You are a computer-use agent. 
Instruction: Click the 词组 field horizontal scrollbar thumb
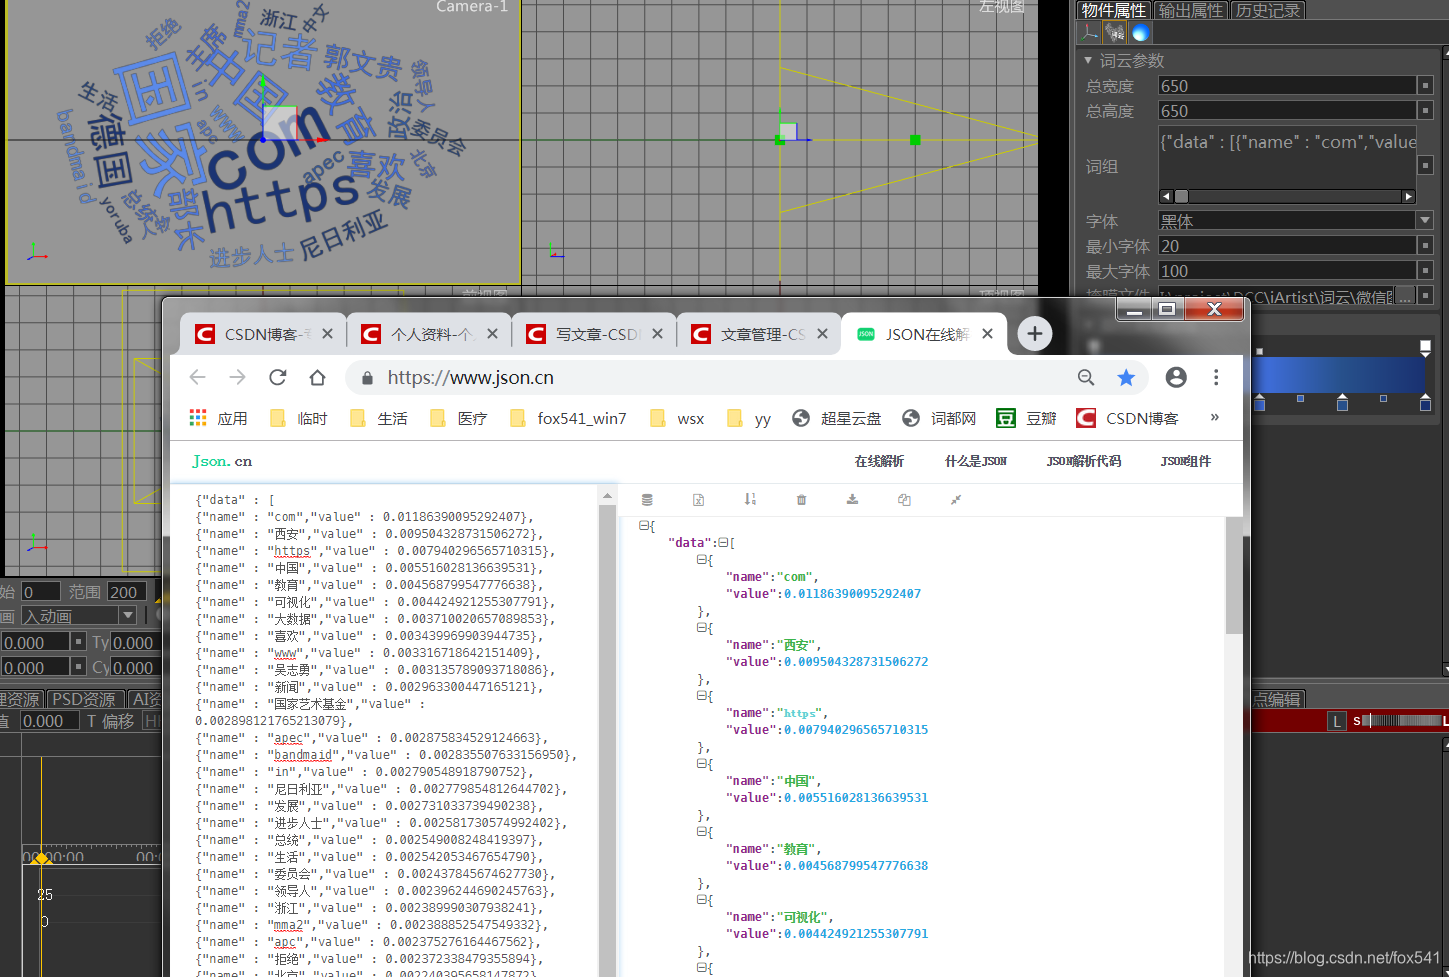pos(1181,196)
